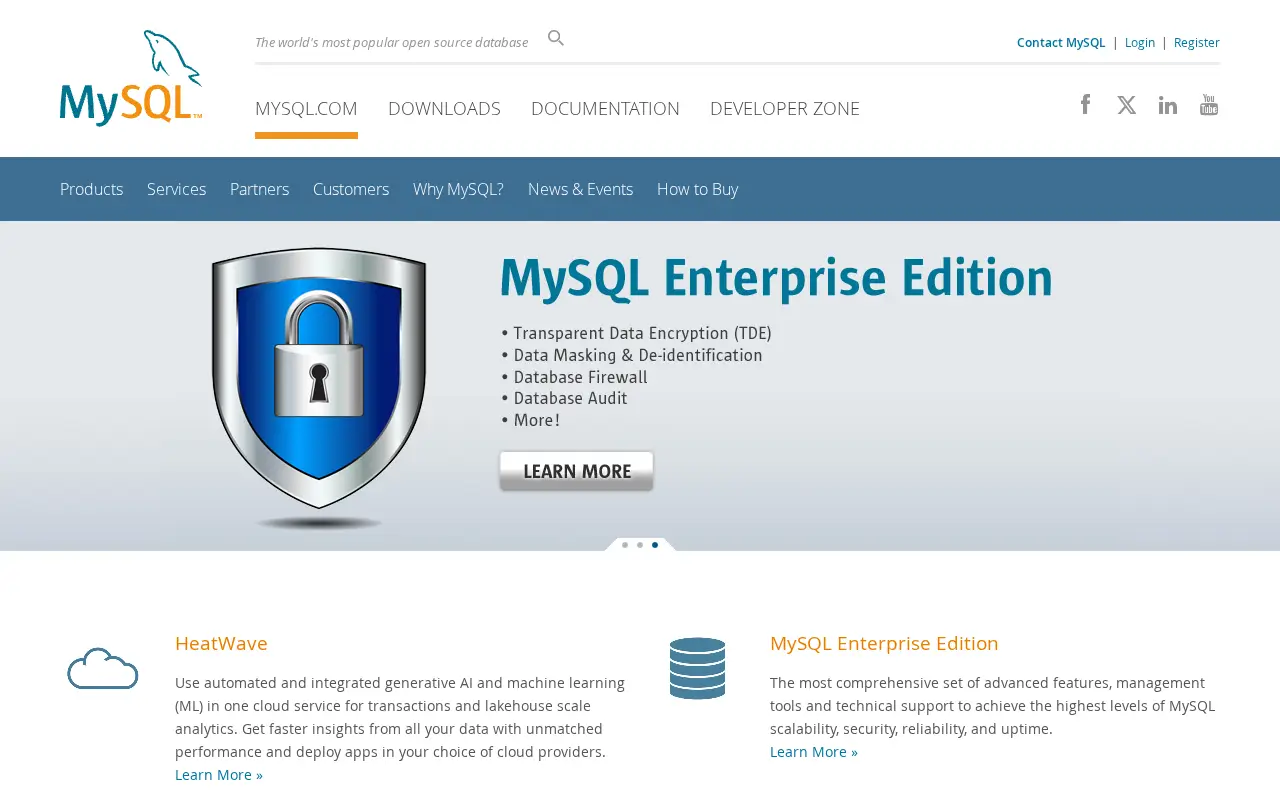This screenshot has width=1280, height=800.
Task: Click the MySQL Enterprise Edition banner title
Action: click(x=776, y=279)
